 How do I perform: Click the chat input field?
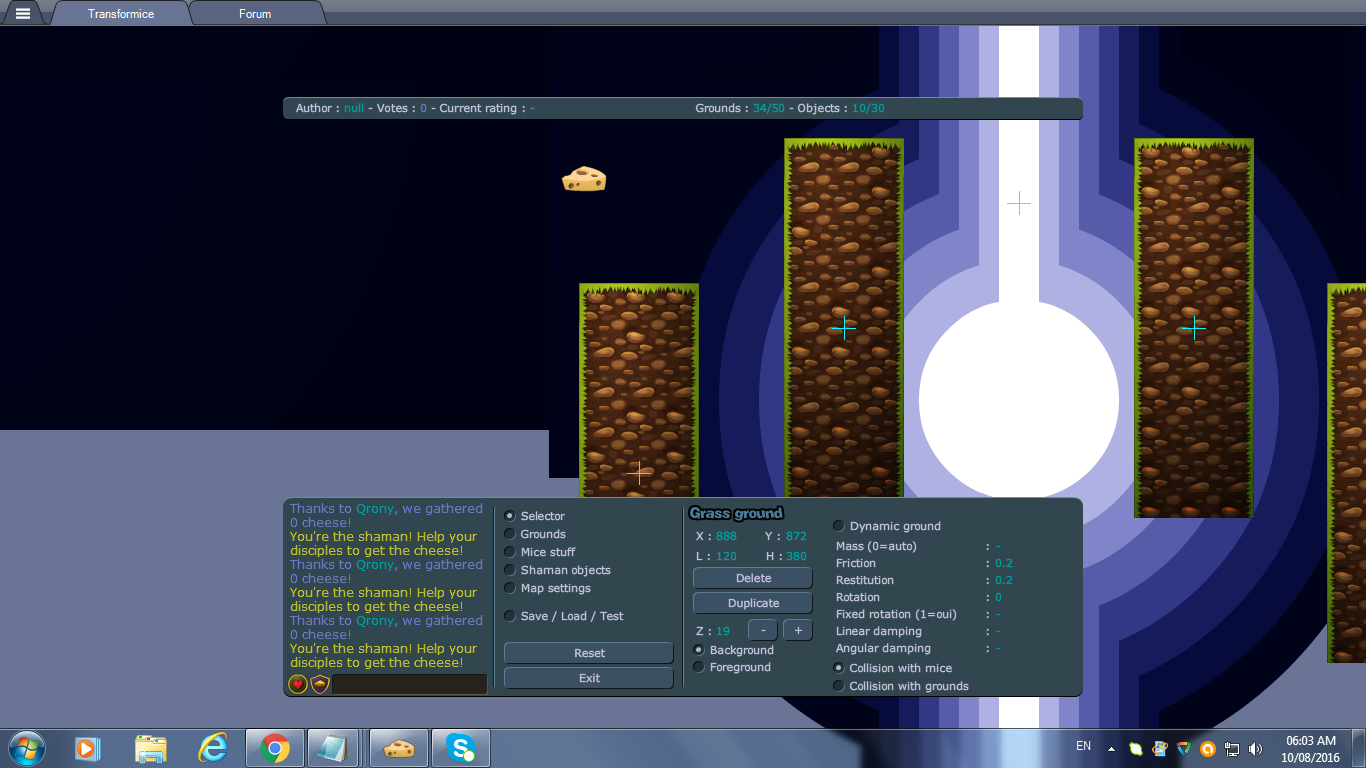409,684
